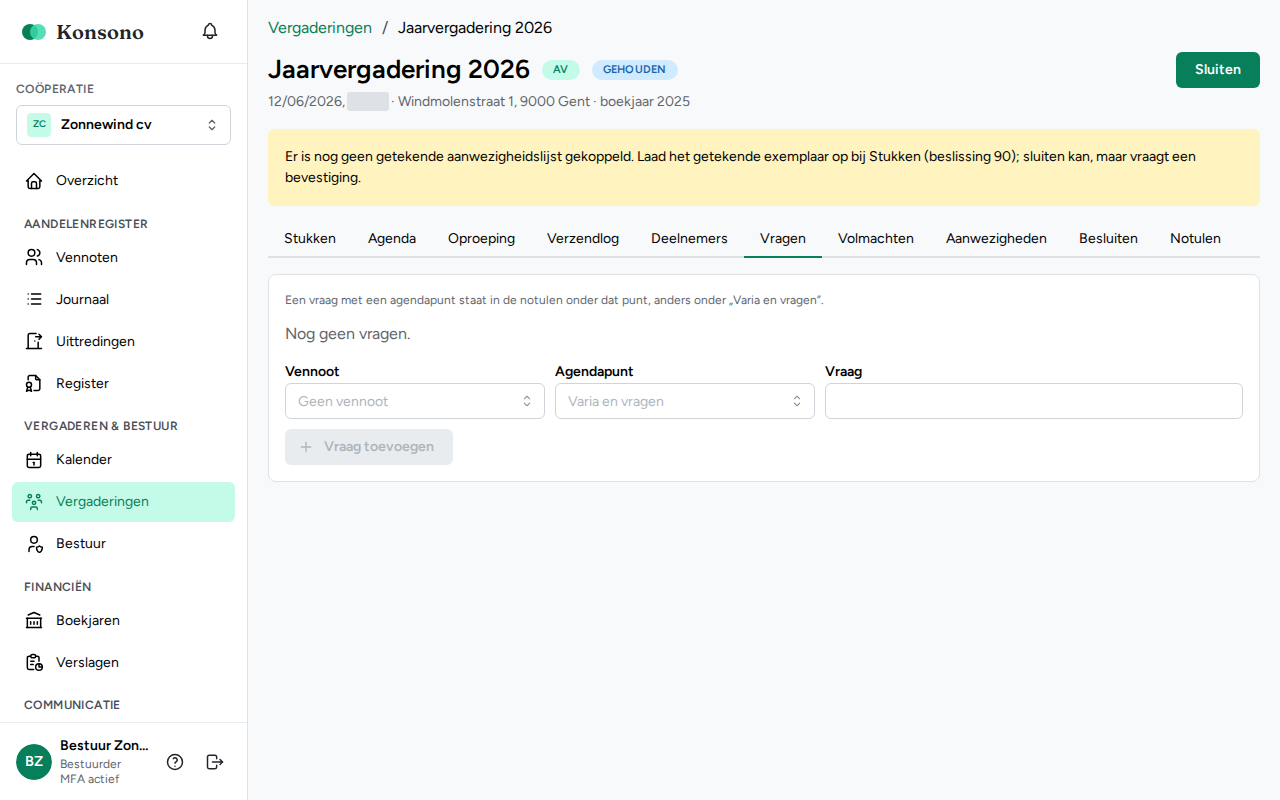This screenshot has width=1280, height=800.
Task: Open Register in the sidebar
Action: (123, 384)
